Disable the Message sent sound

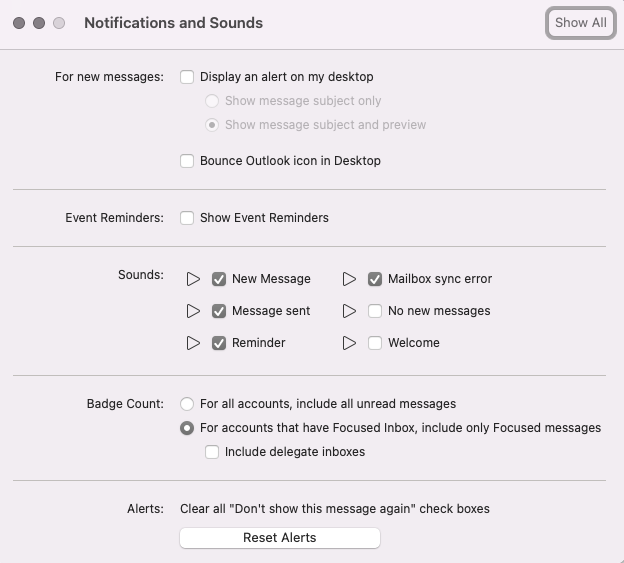pos(219,311)
